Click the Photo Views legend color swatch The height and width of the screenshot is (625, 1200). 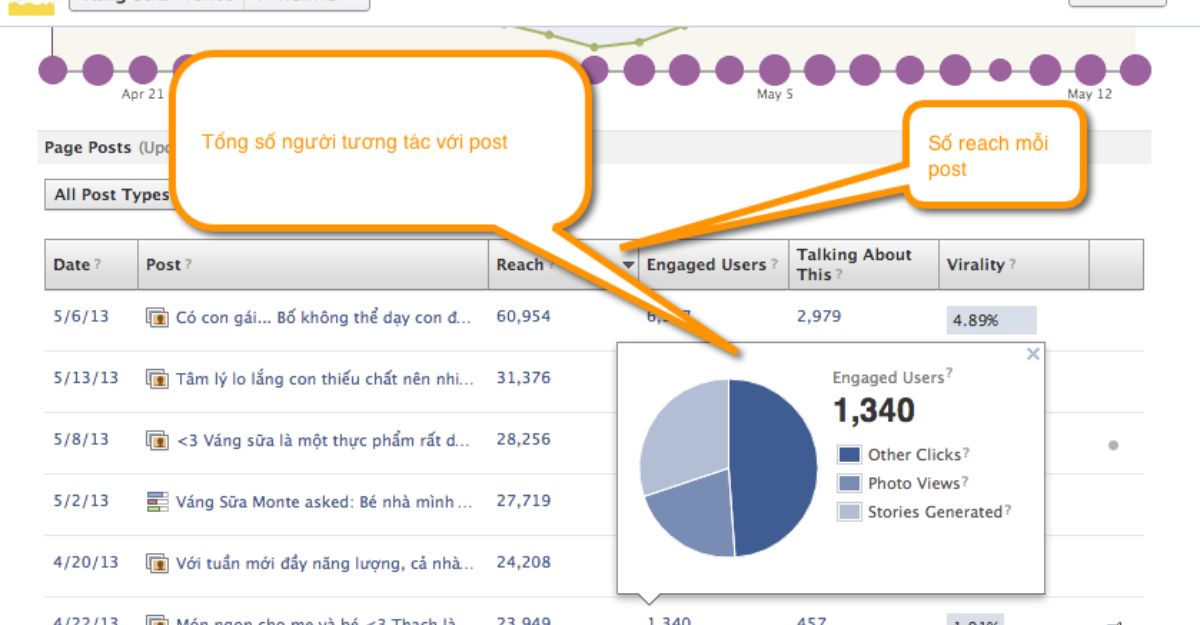pos(848,484)
